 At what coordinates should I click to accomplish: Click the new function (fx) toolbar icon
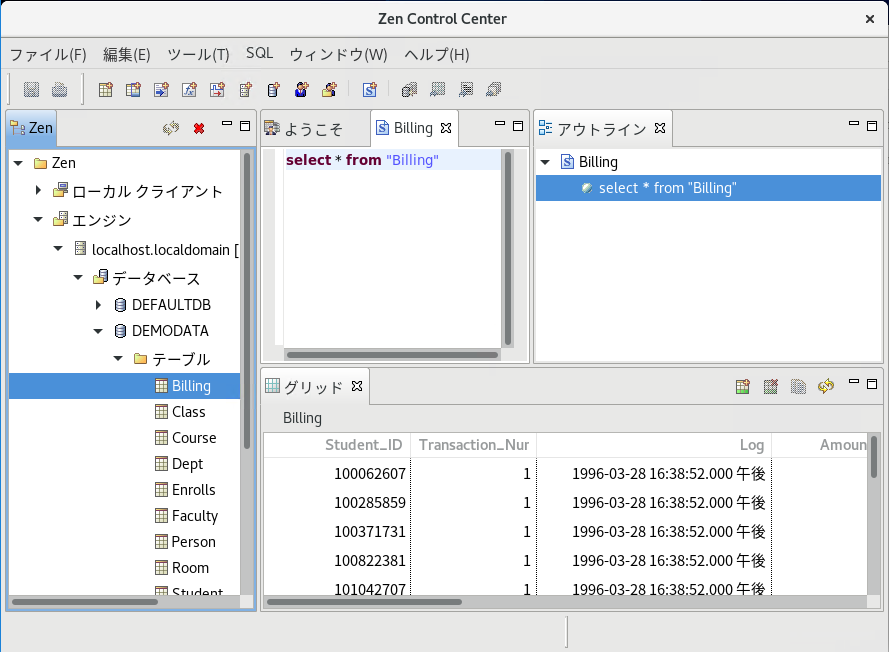click(189, 90)
